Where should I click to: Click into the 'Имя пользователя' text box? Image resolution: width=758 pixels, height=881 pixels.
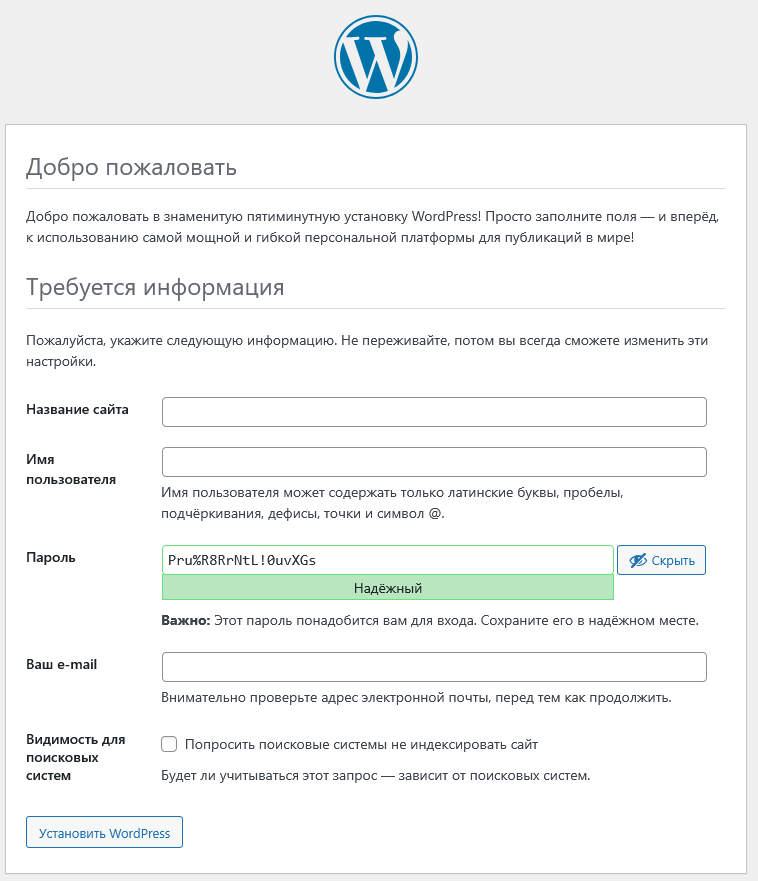[434, 462]
